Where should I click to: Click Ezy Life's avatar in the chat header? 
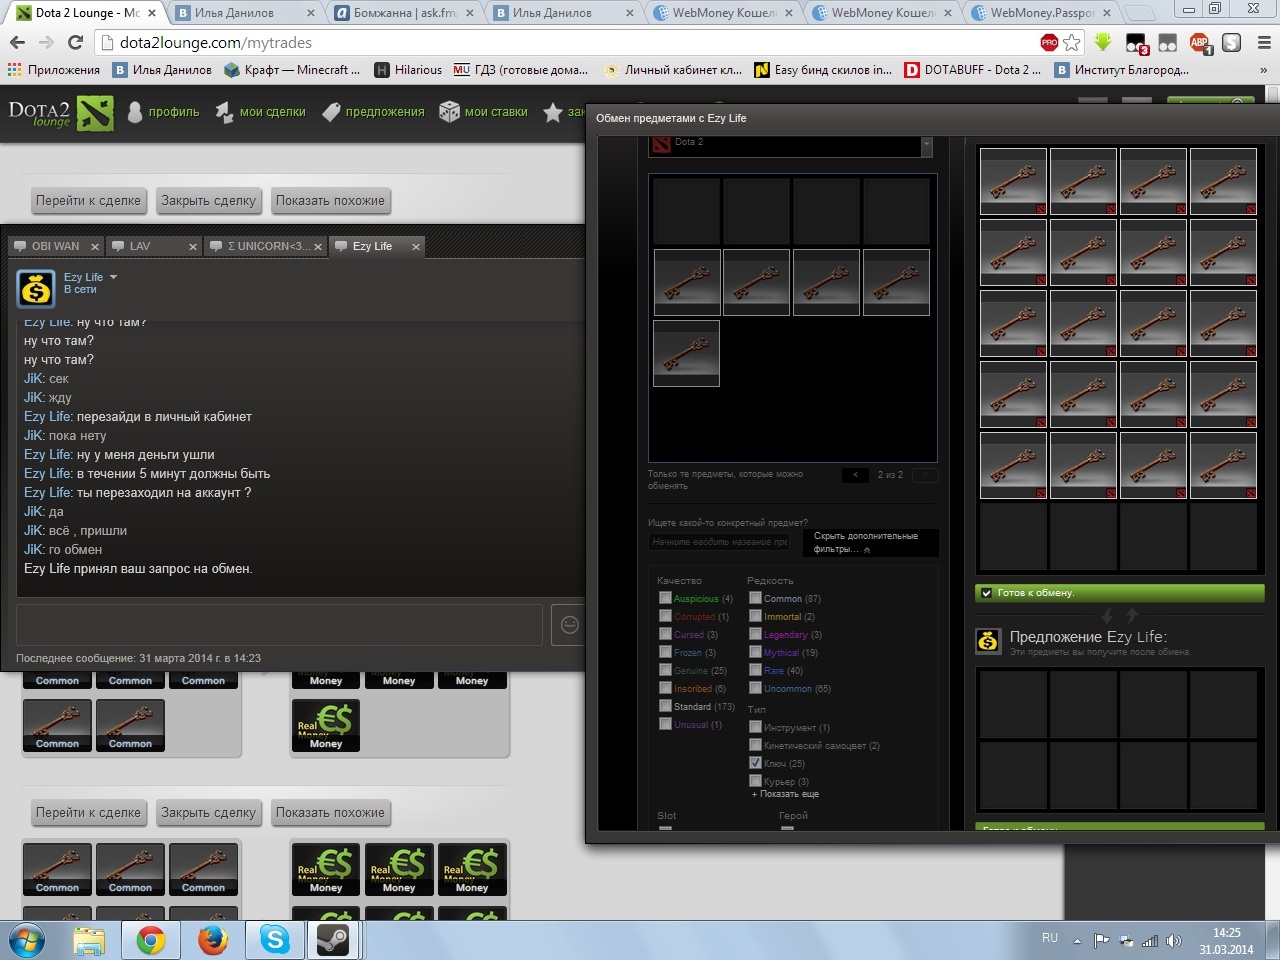click(36, 288)
